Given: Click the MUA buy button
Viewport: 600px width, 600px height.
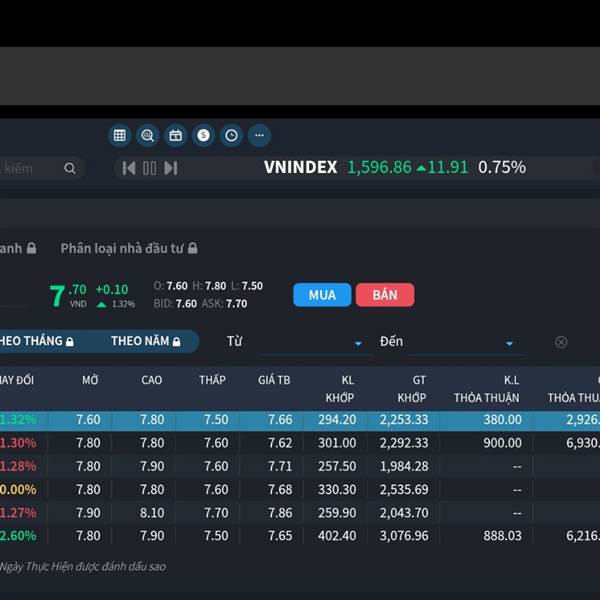Looking at the screenshot, I should pos(322,295).
